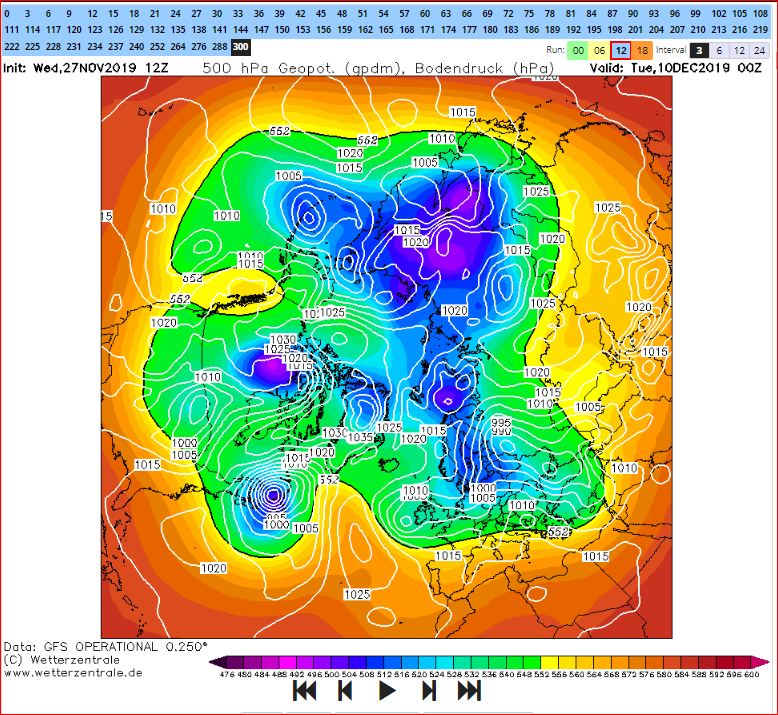Set interval to 6 hours
Screen dimensions: 778x715
[719, 50]
